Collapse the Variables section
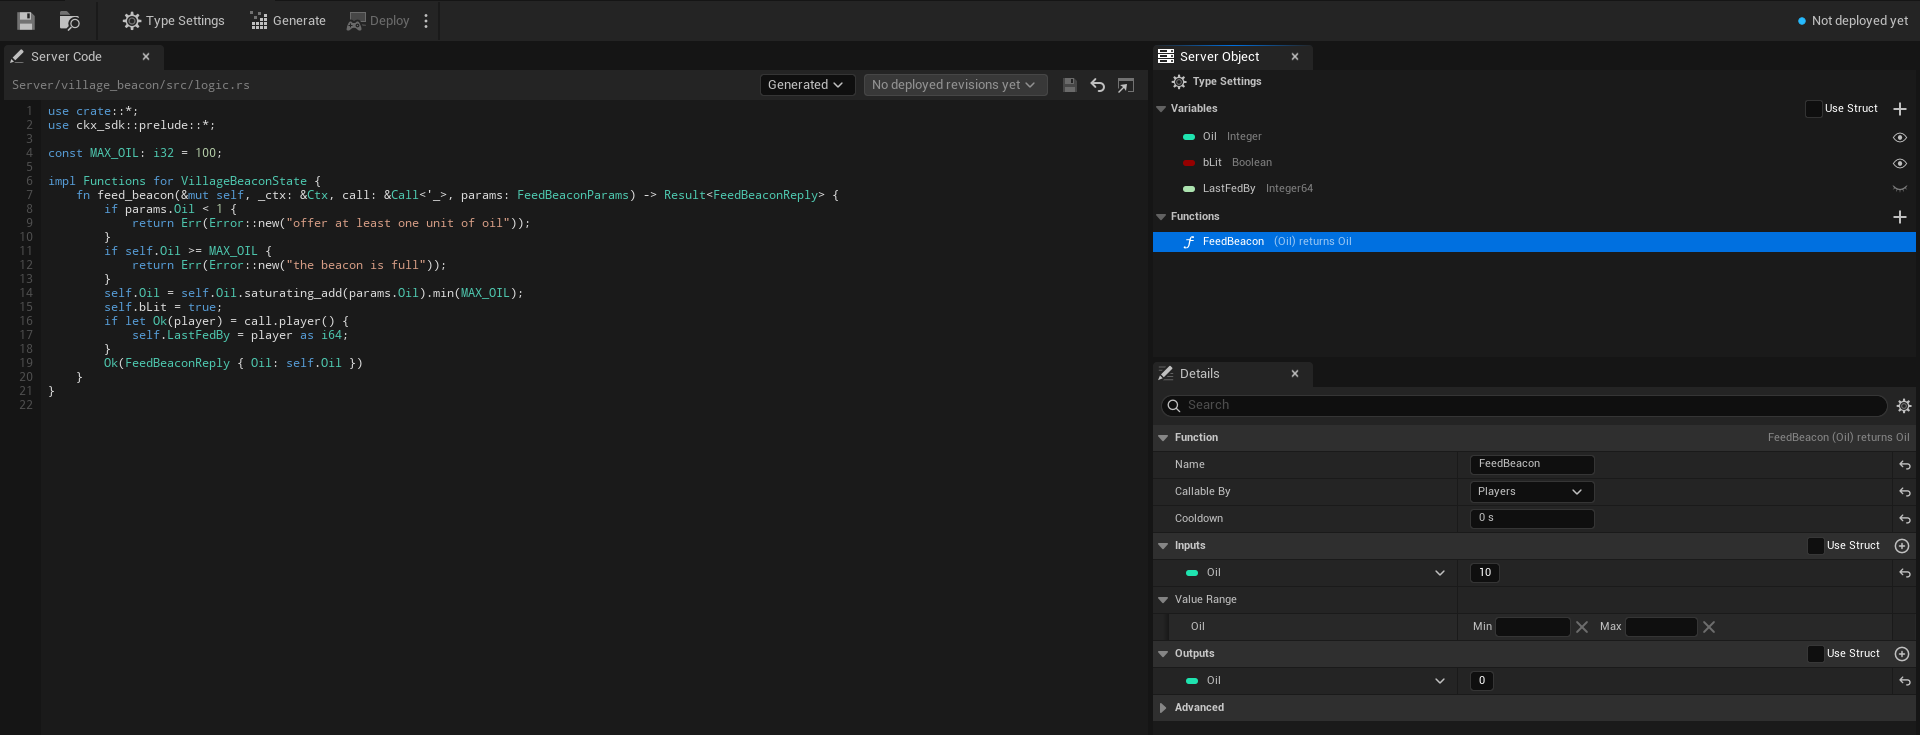Image resolution: width=1920 pixels, height=735 pixels. [1161, 109]
